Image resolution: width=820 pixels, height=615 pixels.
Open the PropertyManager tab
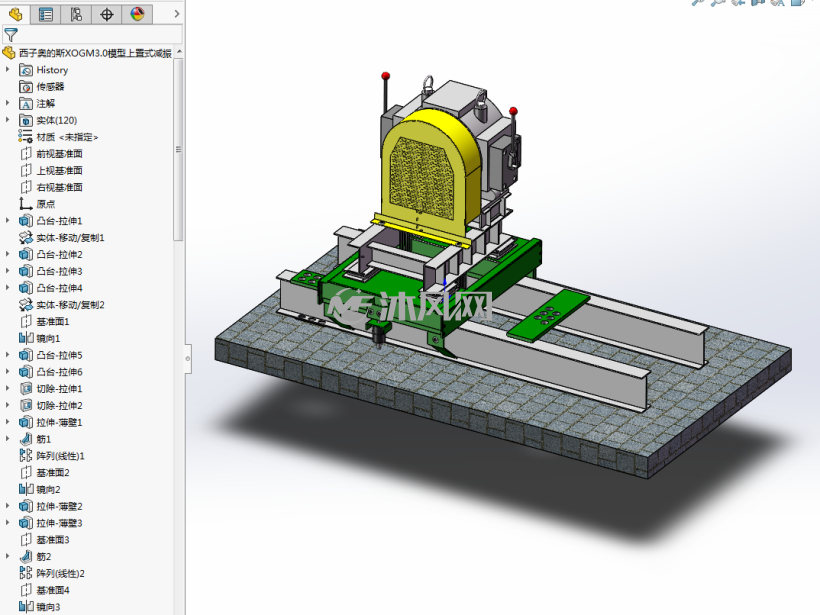[45, 14]
